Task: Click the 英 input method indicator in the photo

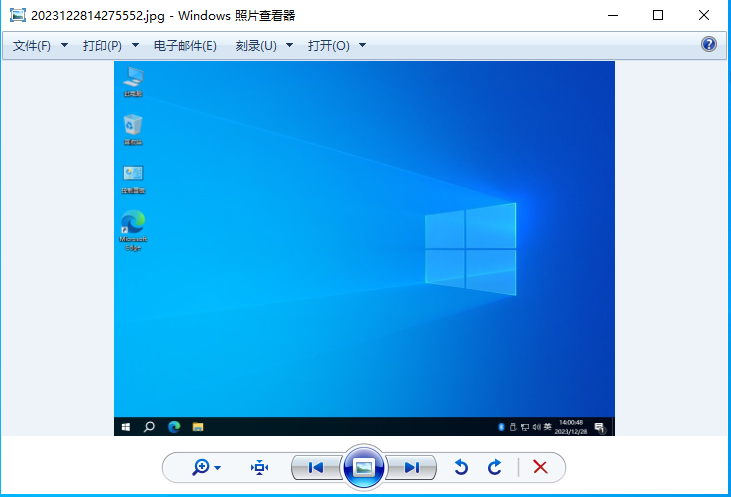Action: click(547, 427)
